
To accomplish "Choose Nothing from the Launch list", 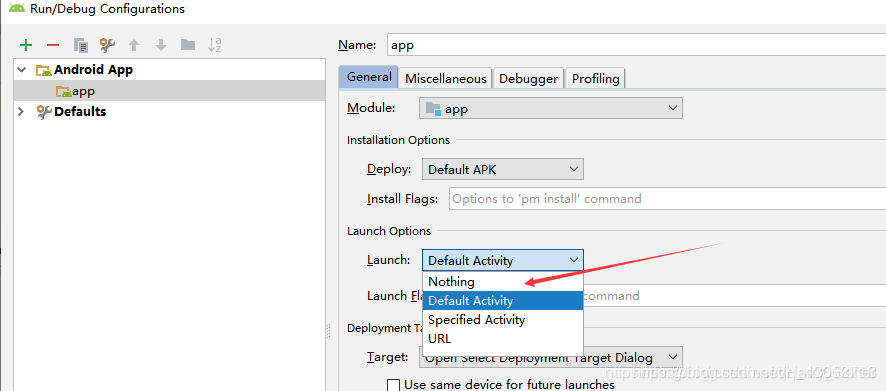I will click(x=503, y=281).
